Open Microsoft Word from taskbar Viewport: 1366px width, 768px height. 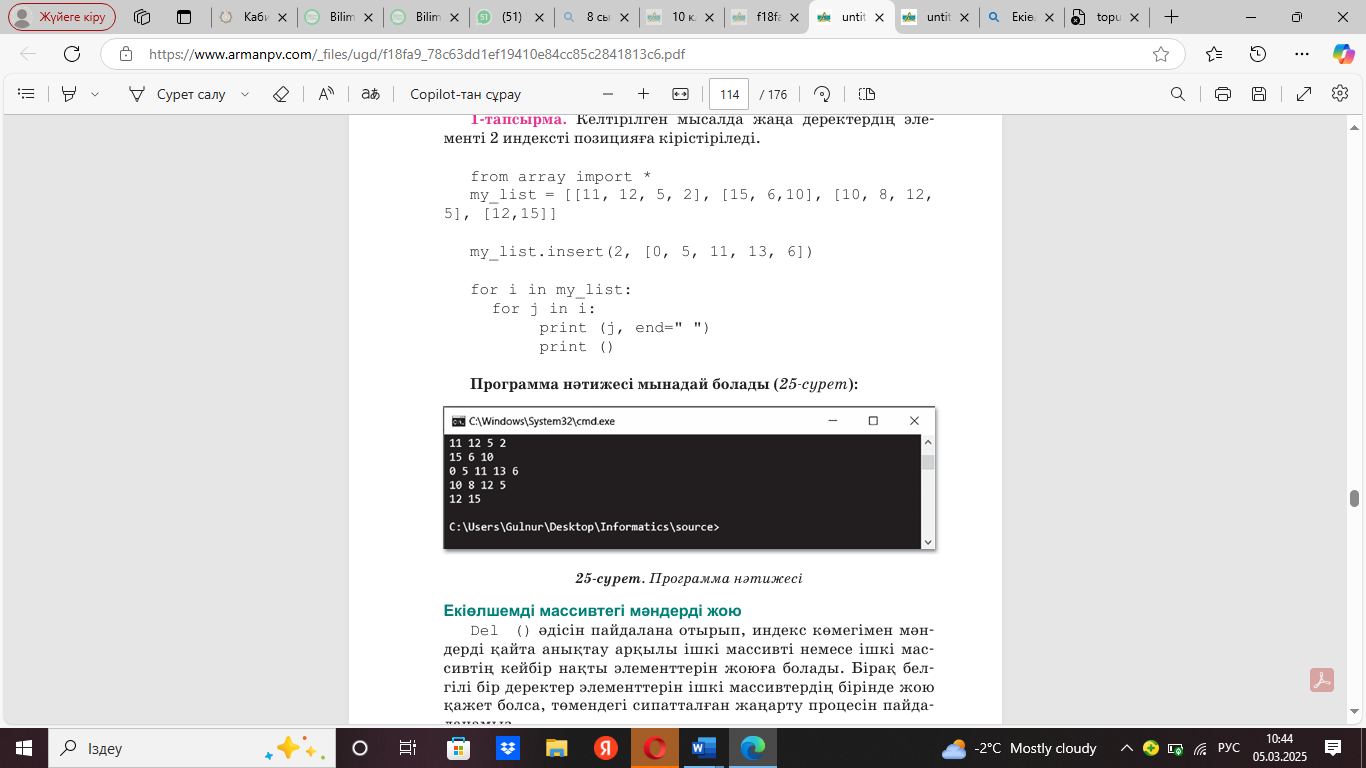703,748
